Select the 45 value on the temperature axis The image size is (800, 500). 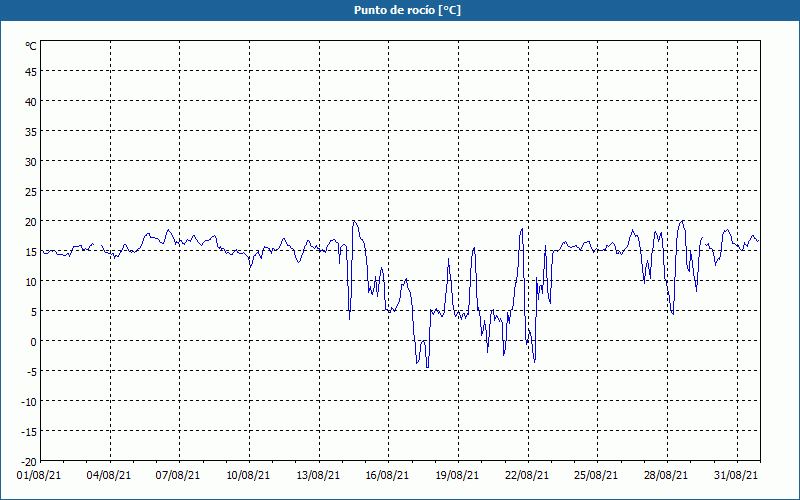(x=31, y=72)
